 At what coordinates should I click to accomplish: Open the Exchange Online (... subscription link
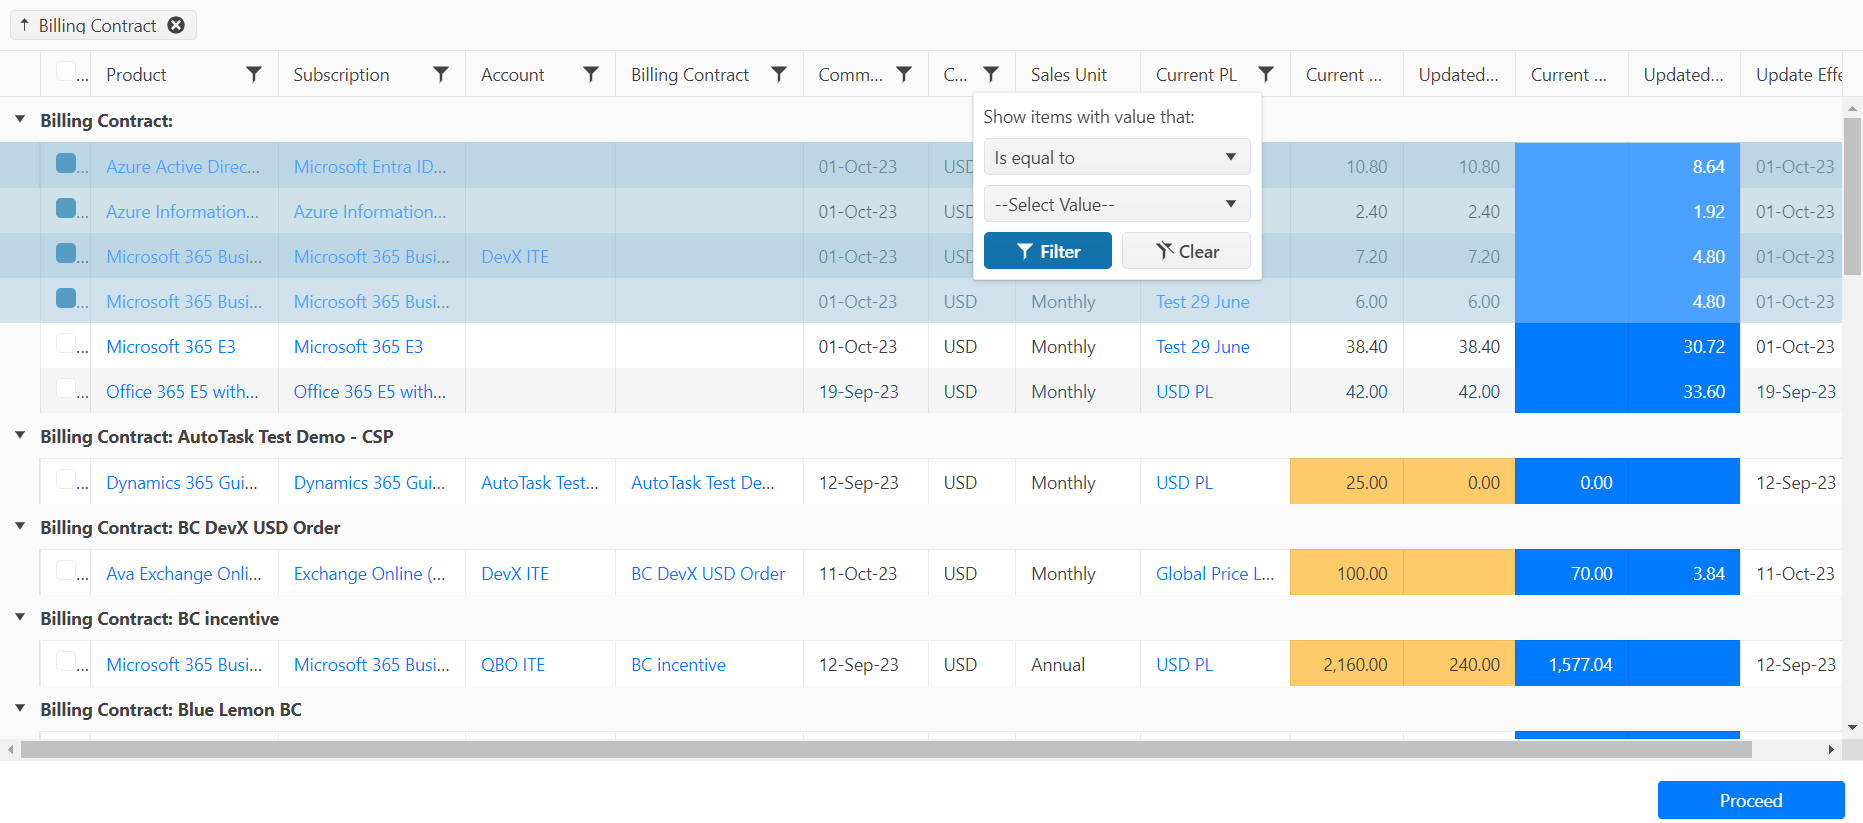370,574
